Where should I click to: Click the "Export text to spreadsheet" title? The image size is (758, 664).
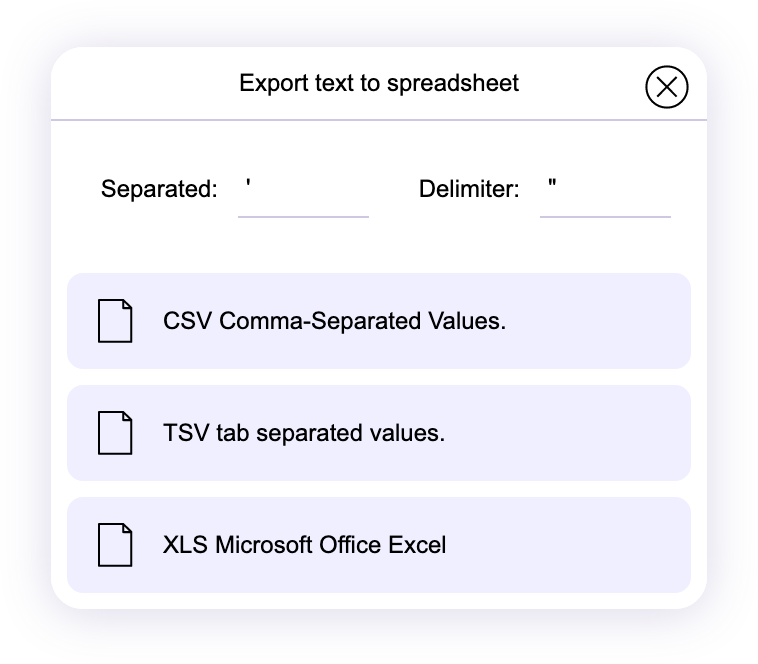[x=379, y=83]
